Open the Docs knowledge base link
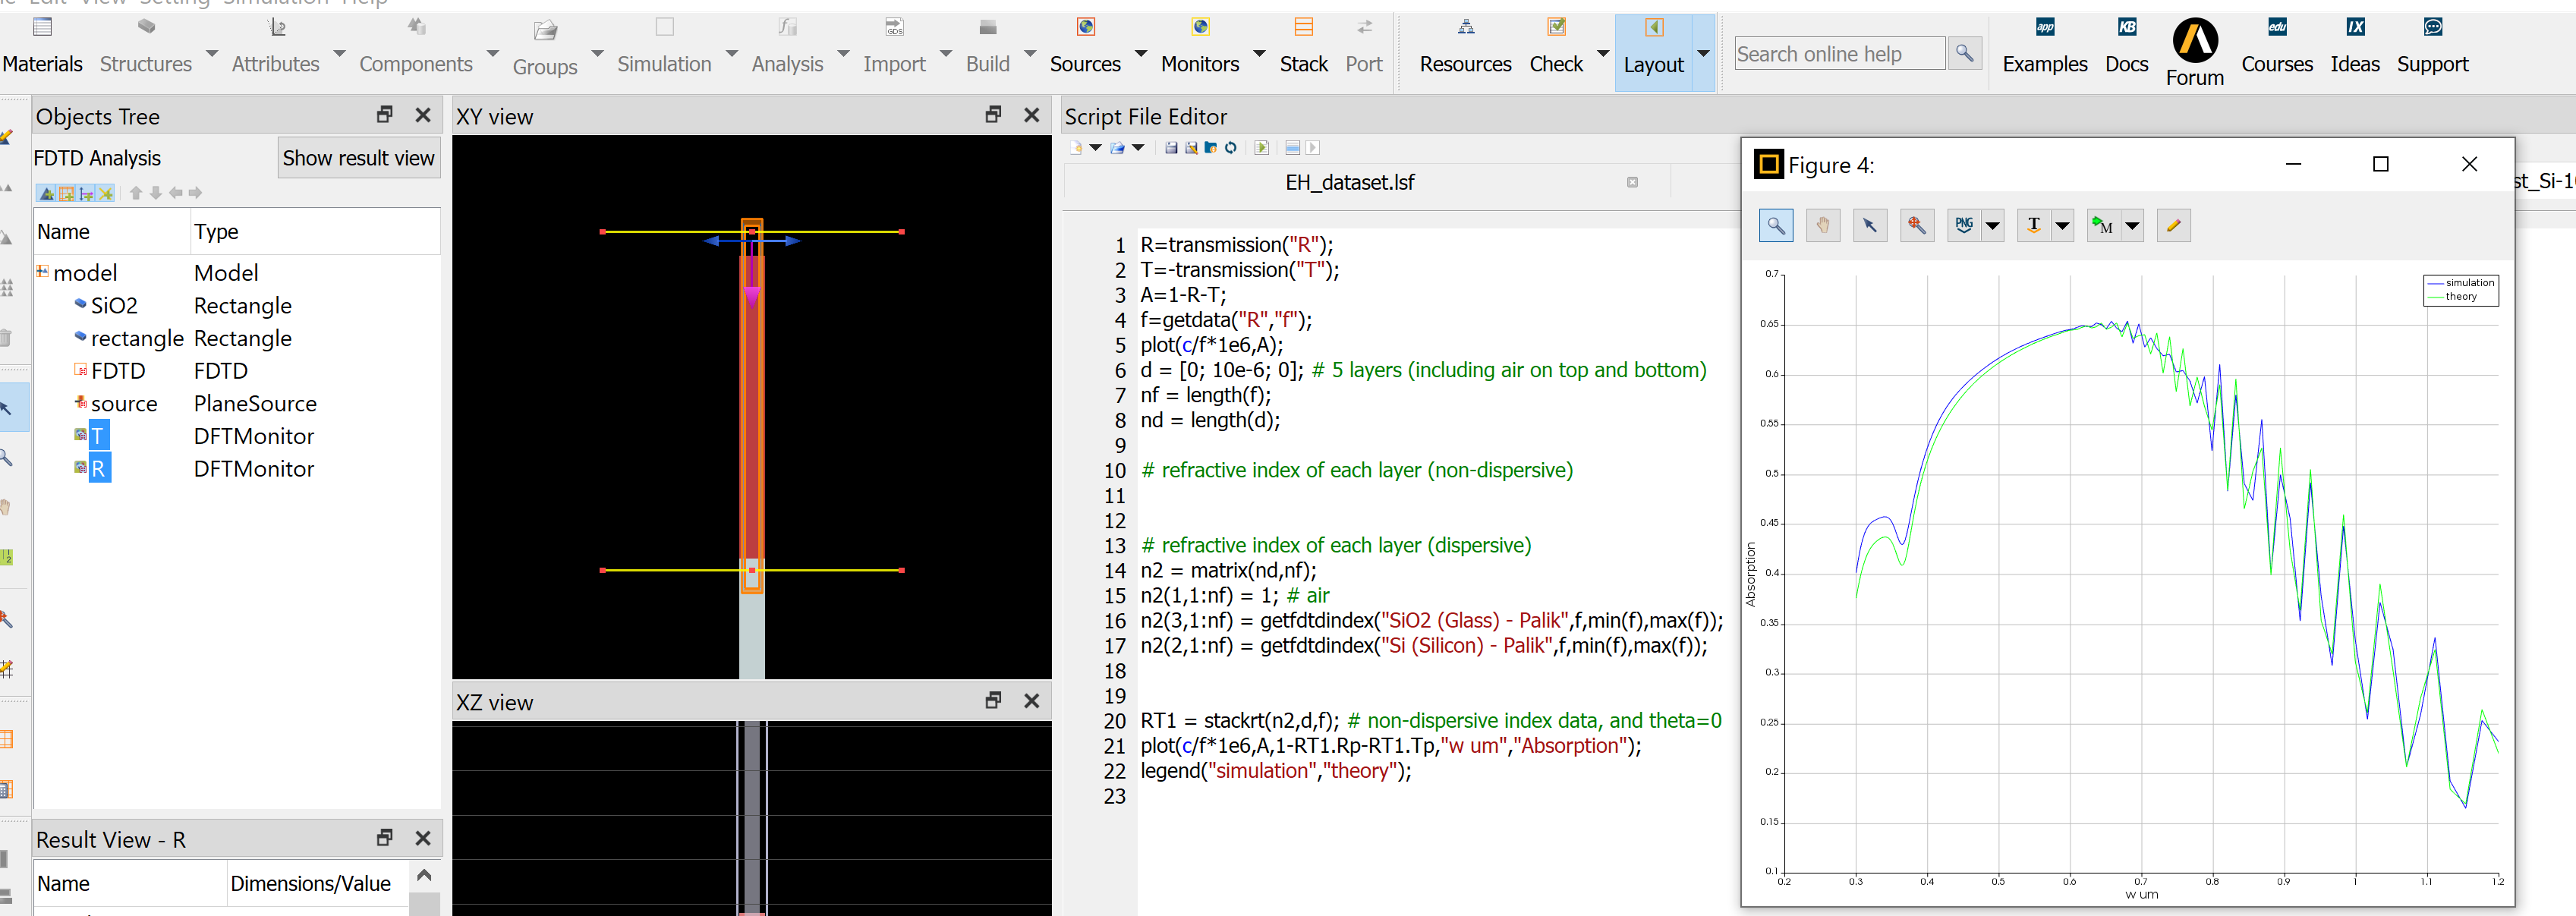Screen dimensions: 2576x916 [2126, 48]
